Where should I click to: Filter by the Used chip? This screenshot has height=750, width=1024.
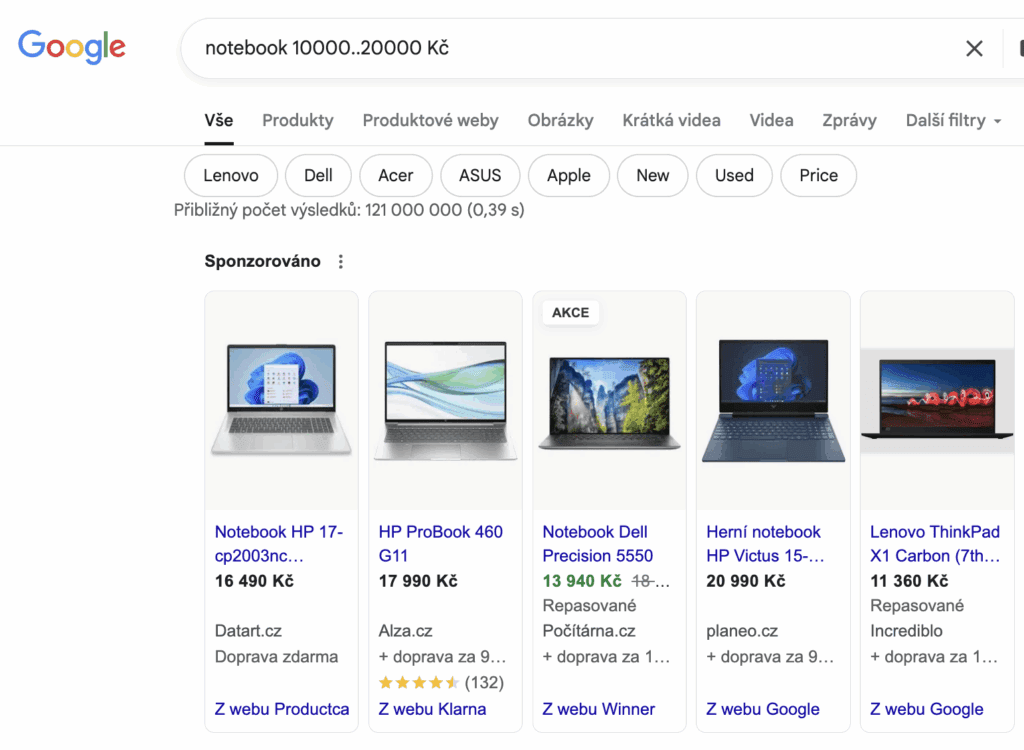tap(734, 176)
